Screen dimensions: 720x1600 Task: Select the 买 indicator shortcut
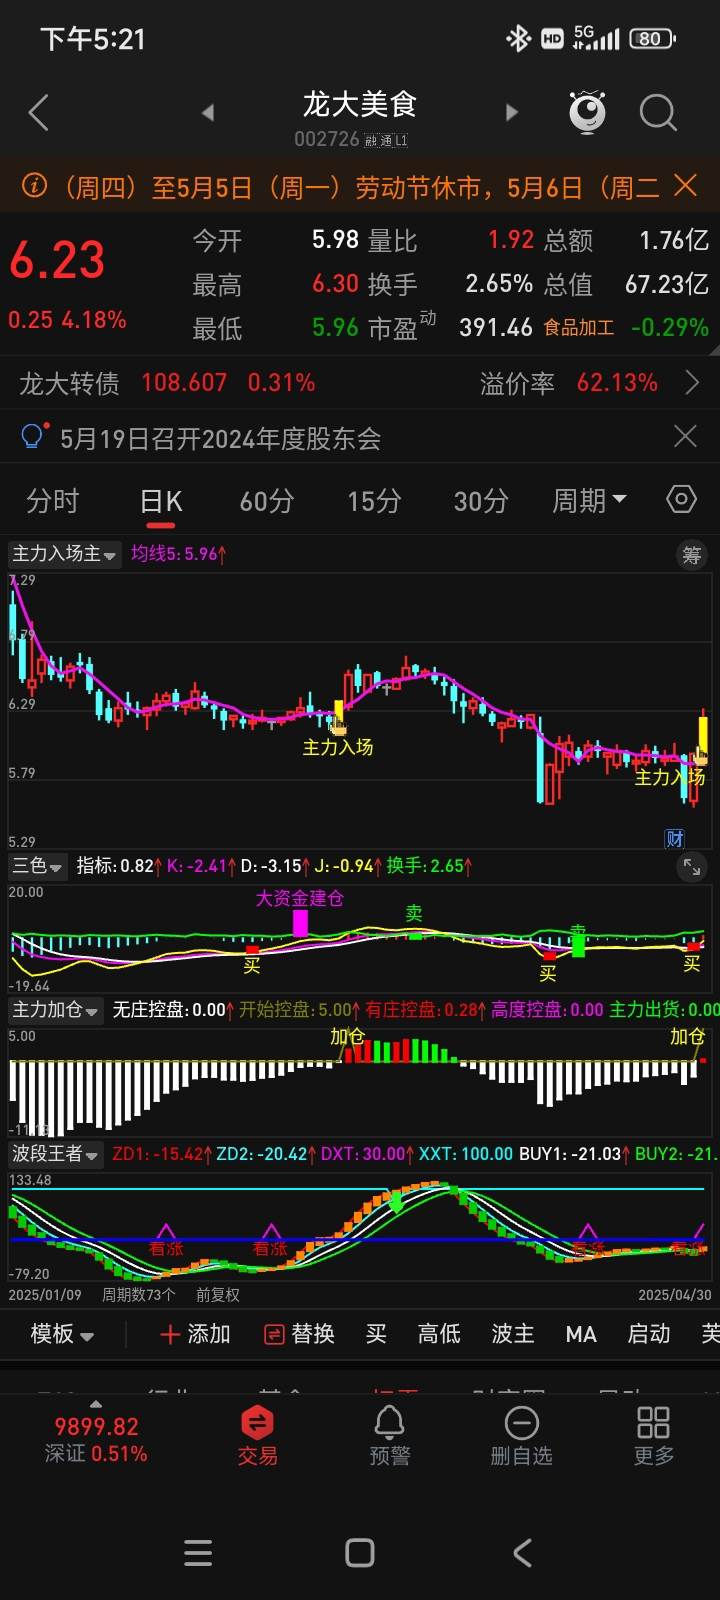click(376, 1334)
